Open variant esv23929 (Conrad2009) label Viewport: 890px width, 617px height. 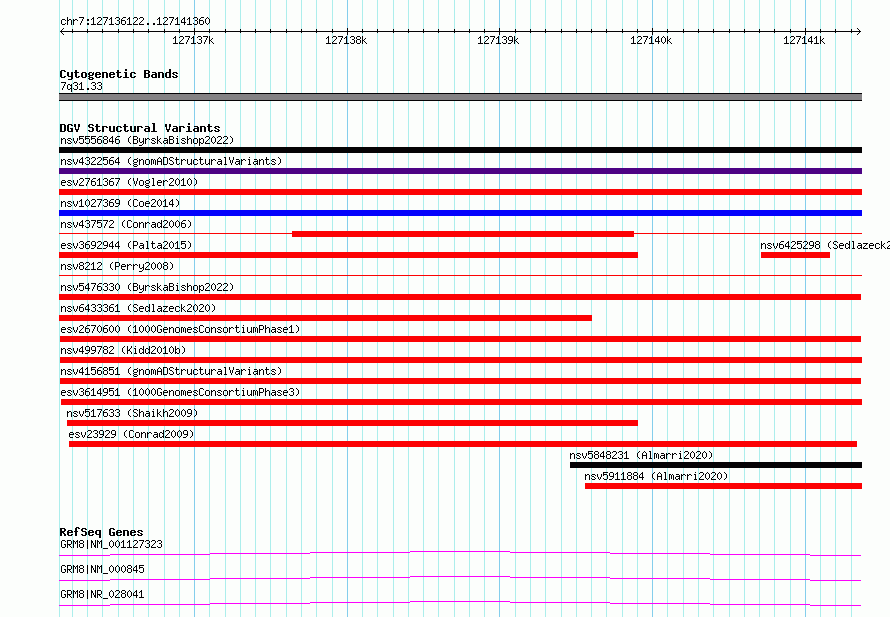131,434
